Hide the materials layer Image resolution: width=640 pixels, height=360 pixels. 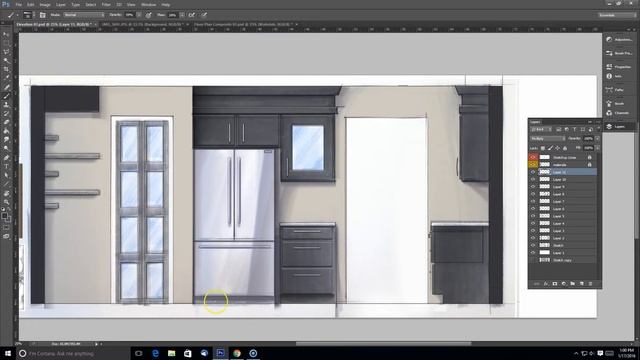533,164
